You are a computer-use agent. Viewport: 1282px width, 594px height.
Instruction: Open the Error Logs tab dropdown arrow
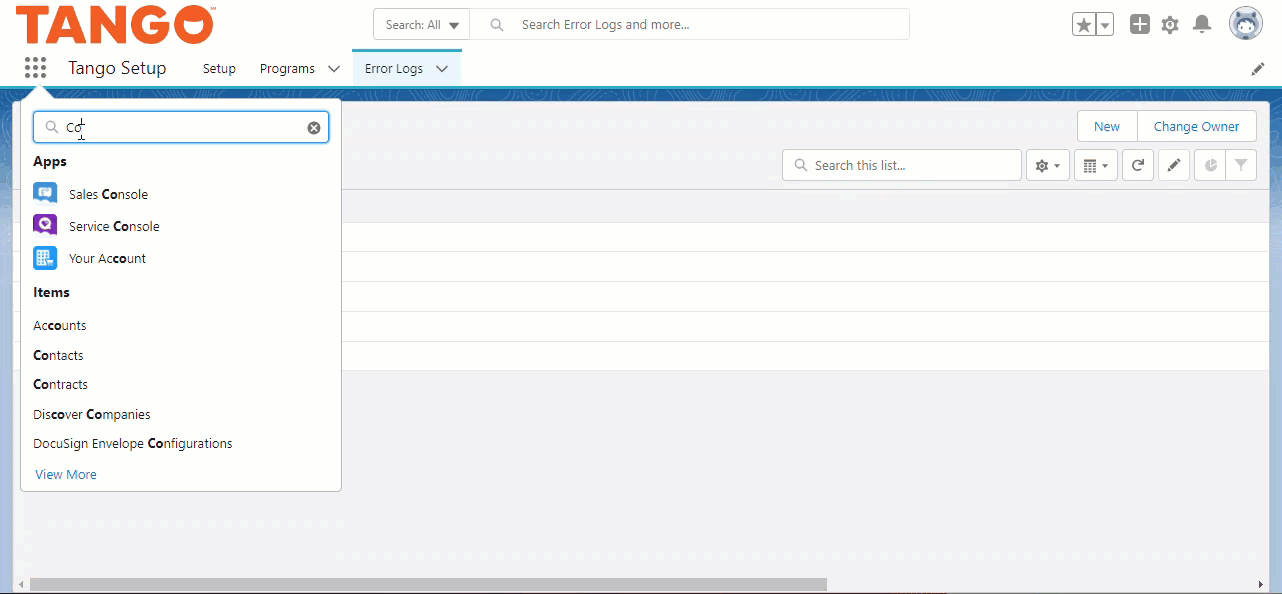click(x=441, y=68)
